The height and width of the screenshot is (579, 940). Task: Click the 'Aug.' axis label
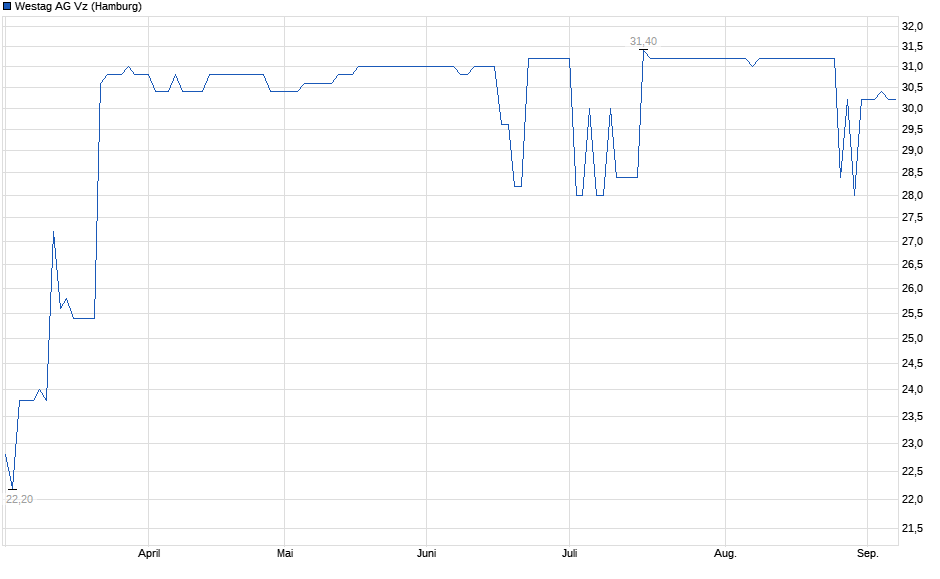click(725, 553)
